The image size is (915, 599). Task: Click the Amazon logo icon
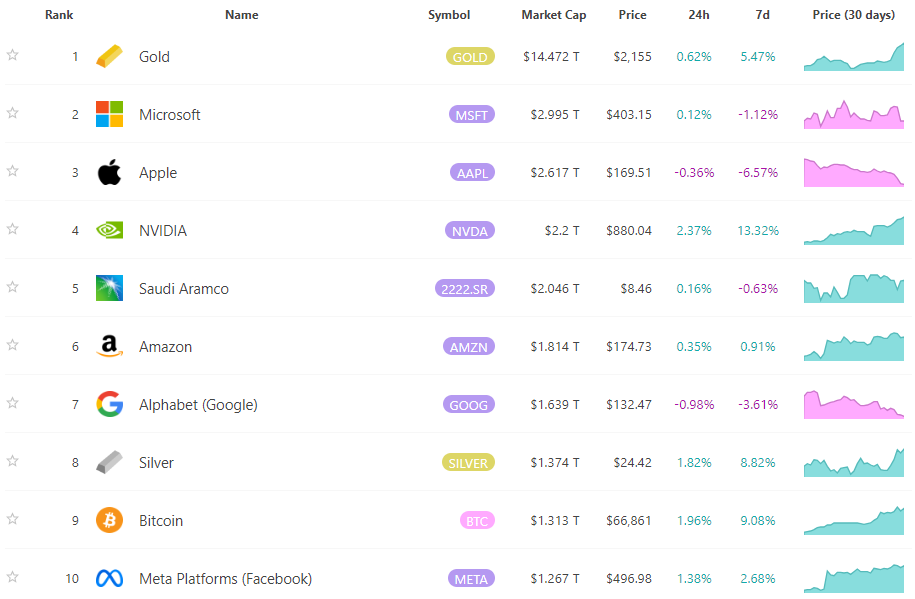(109, 347)
